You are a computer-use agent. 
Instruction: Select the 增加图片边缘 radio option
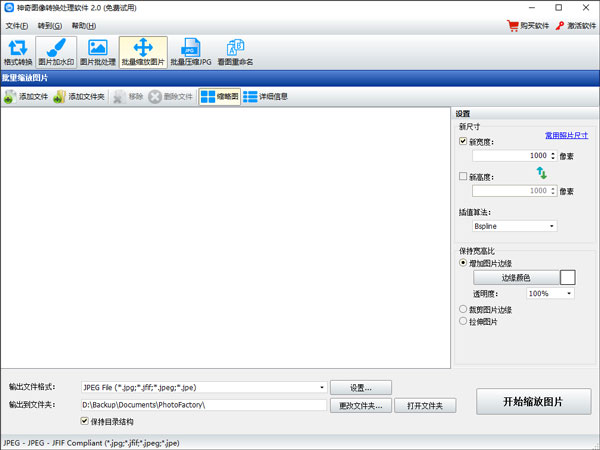pyautogui.click(x=463, y=263)
